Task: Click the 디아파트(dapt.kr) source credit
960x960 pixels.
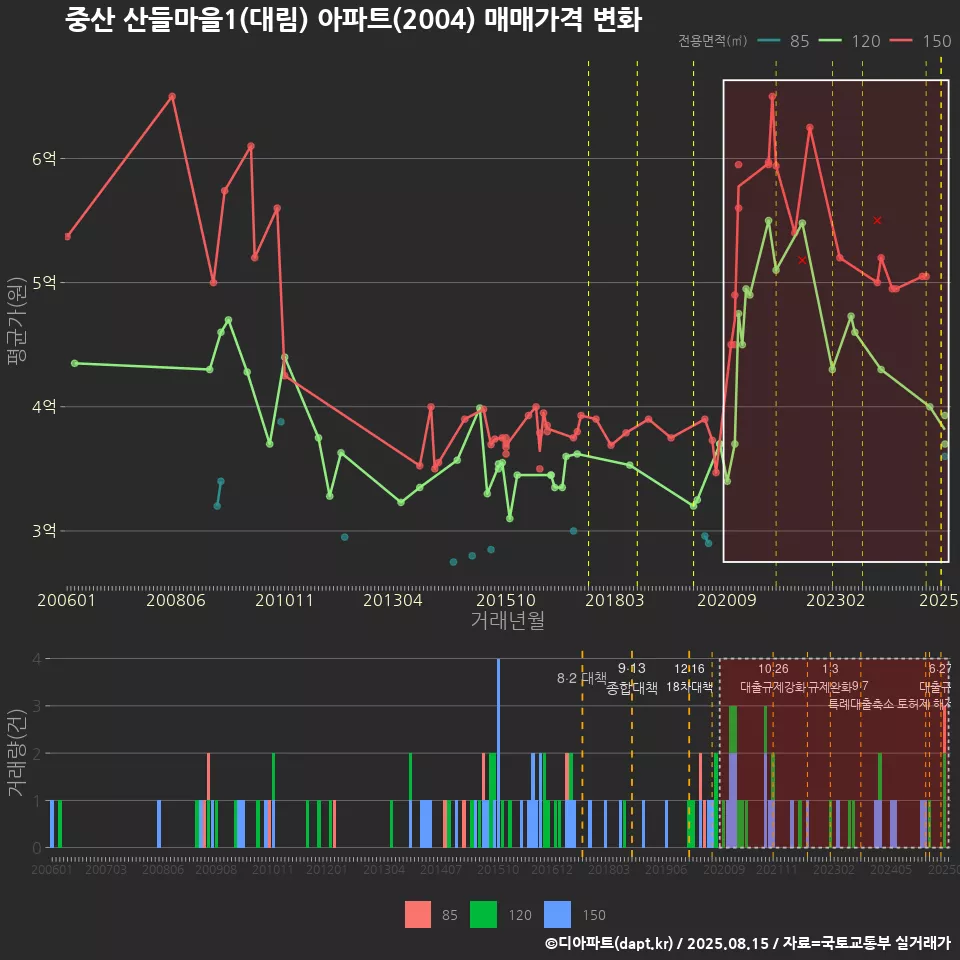Action: click(608, 943)
